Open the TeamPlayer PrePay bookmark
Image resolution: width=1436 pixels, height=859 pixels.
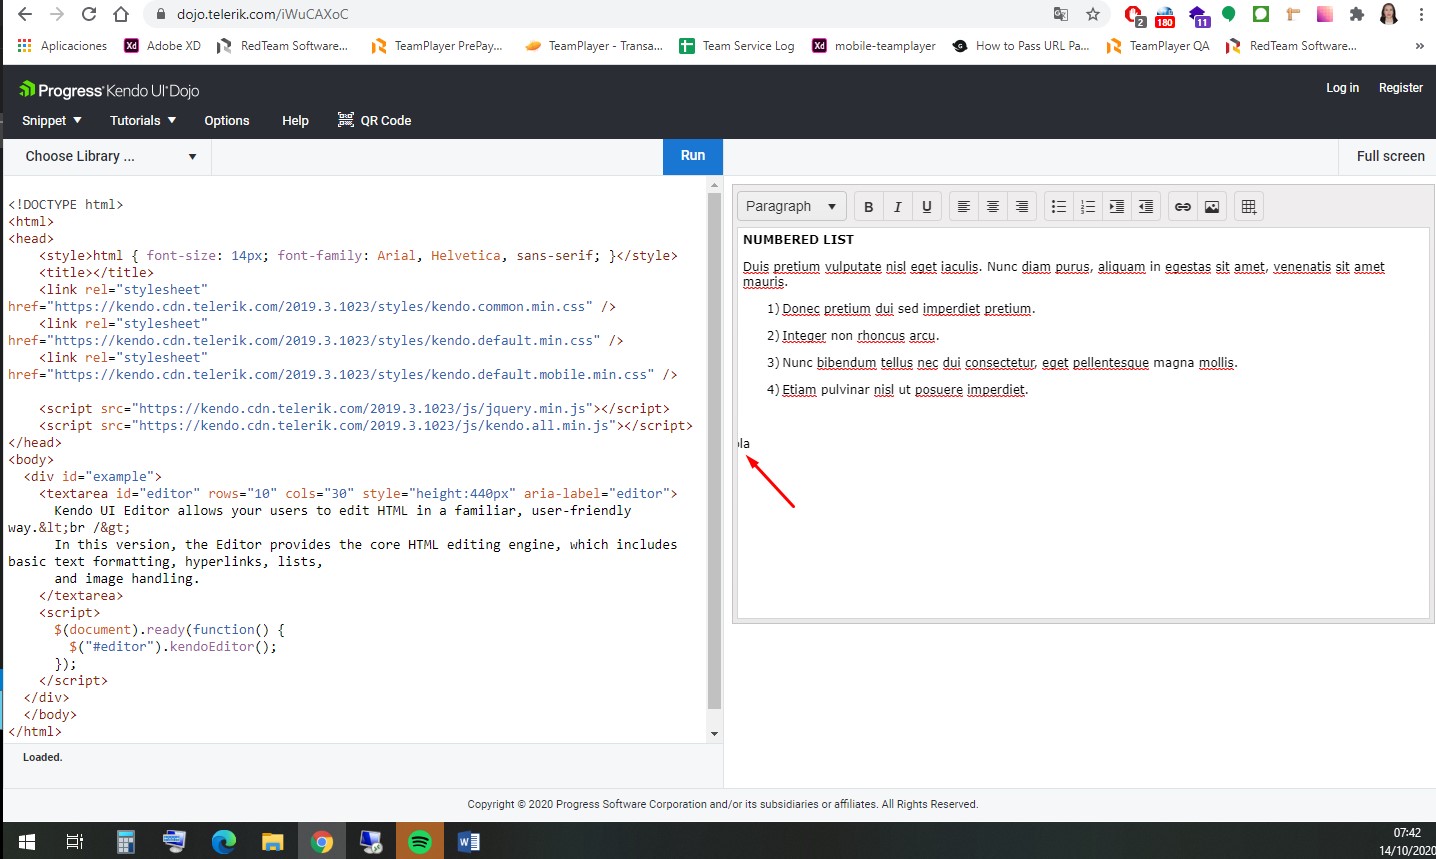coord(437,46)
